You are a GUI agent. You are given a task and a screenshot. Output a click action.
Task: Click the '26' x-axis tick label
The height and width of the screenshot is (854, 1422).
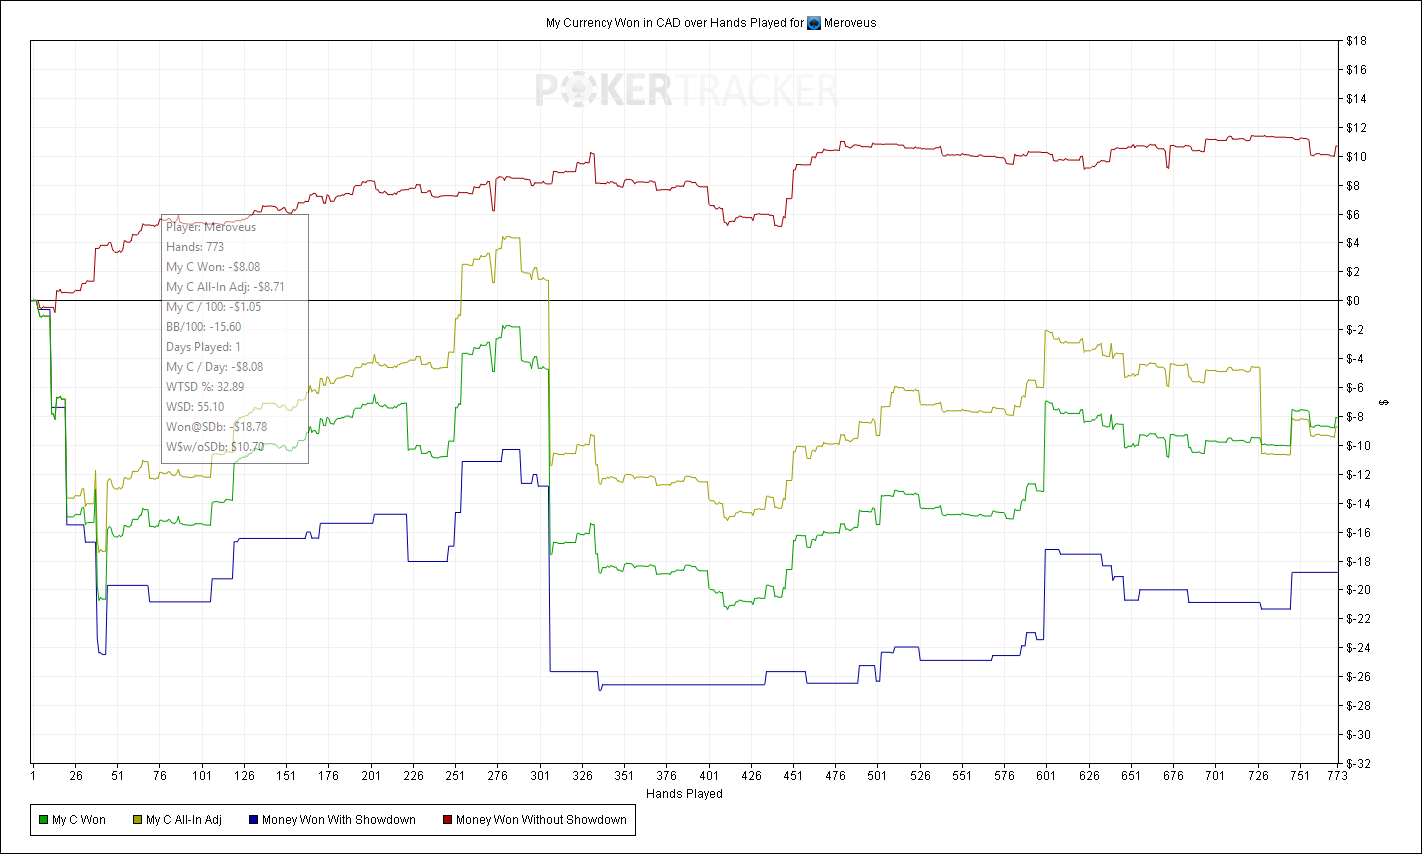coord(76,775)
